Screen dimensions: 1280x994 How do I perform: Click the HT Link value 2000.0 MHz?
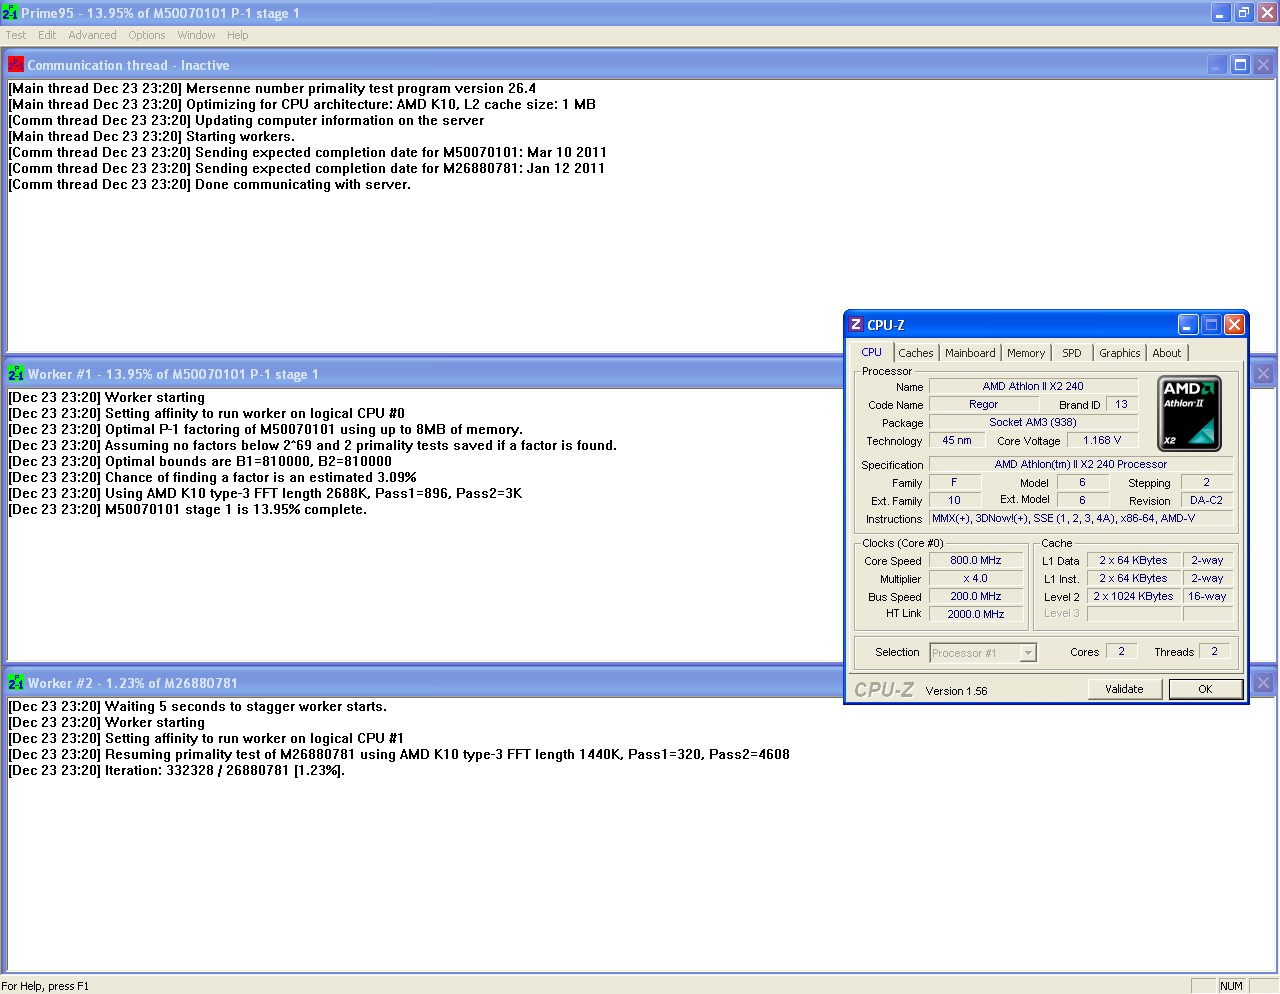tap(976, 615)
